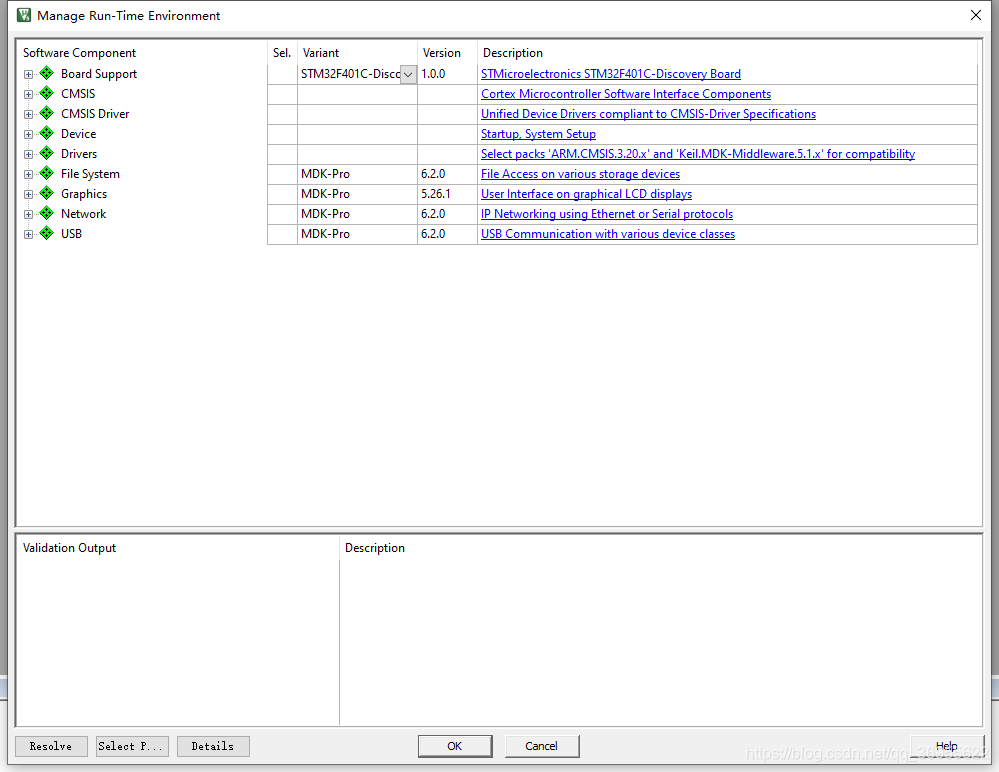The width and height of the screenshot is (999, 772).
Task: Click the Network green diamond icon
Action: click(47, 213)
